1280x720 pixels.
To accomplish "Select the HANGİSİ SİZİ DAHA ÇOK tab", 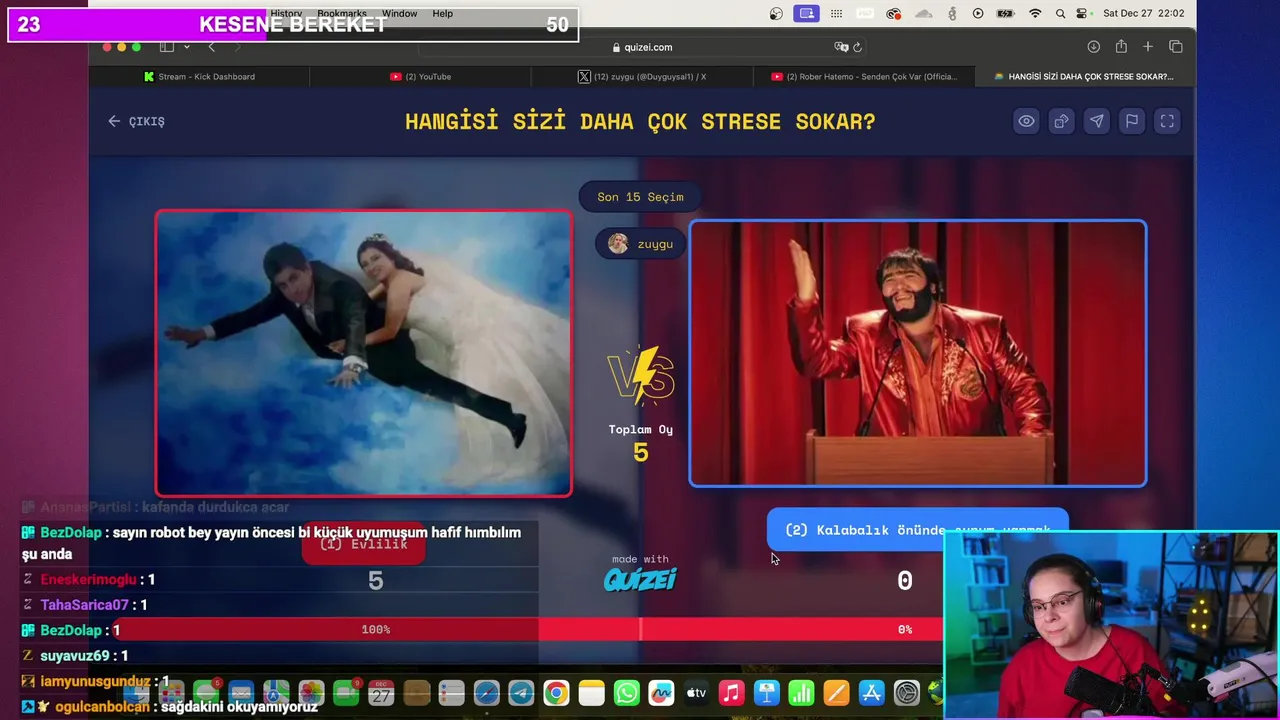I will (x=1084, y=76).
